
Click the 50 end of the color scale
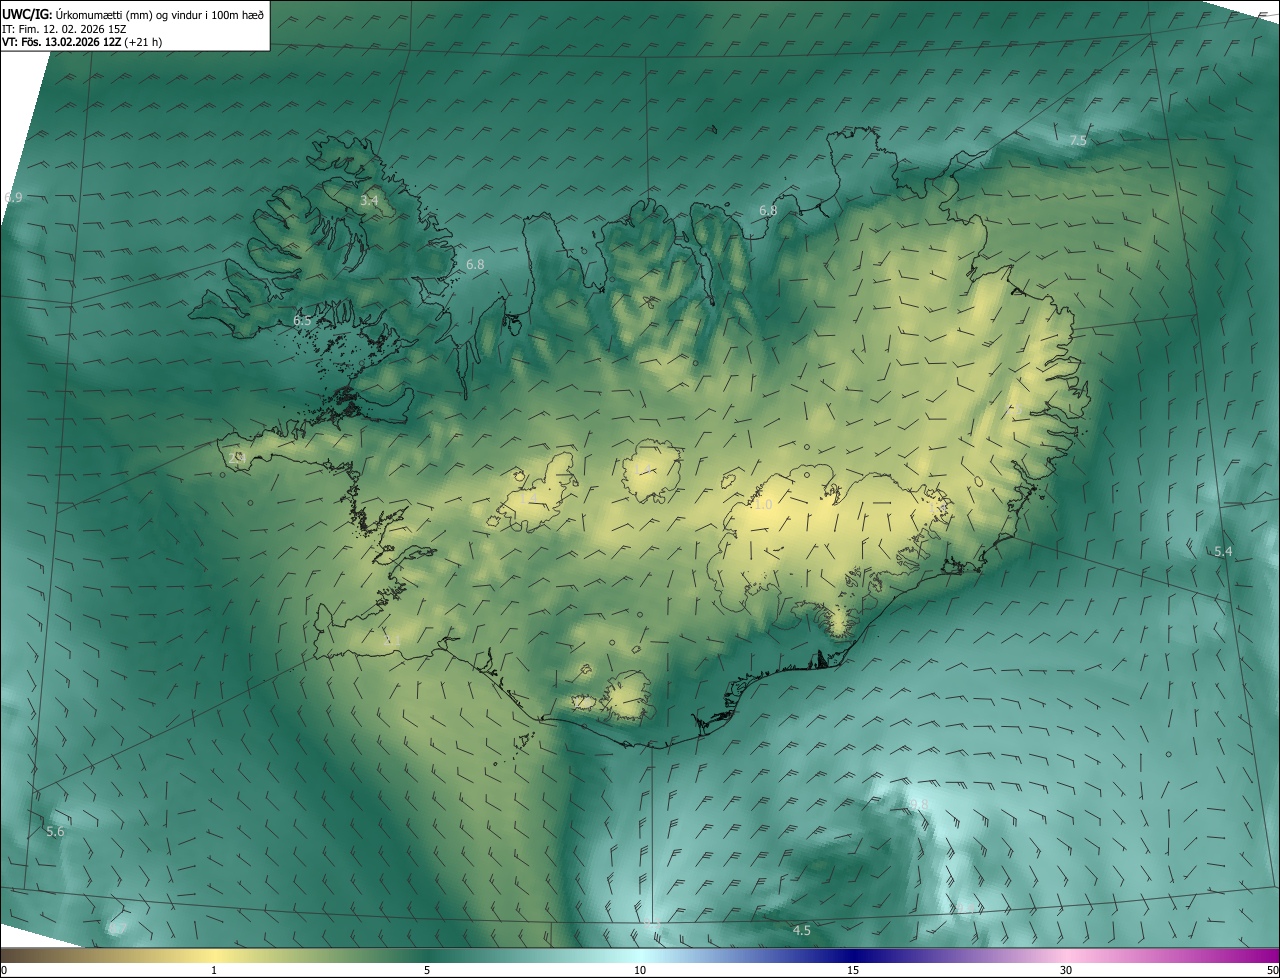[x=1271, y=970]
